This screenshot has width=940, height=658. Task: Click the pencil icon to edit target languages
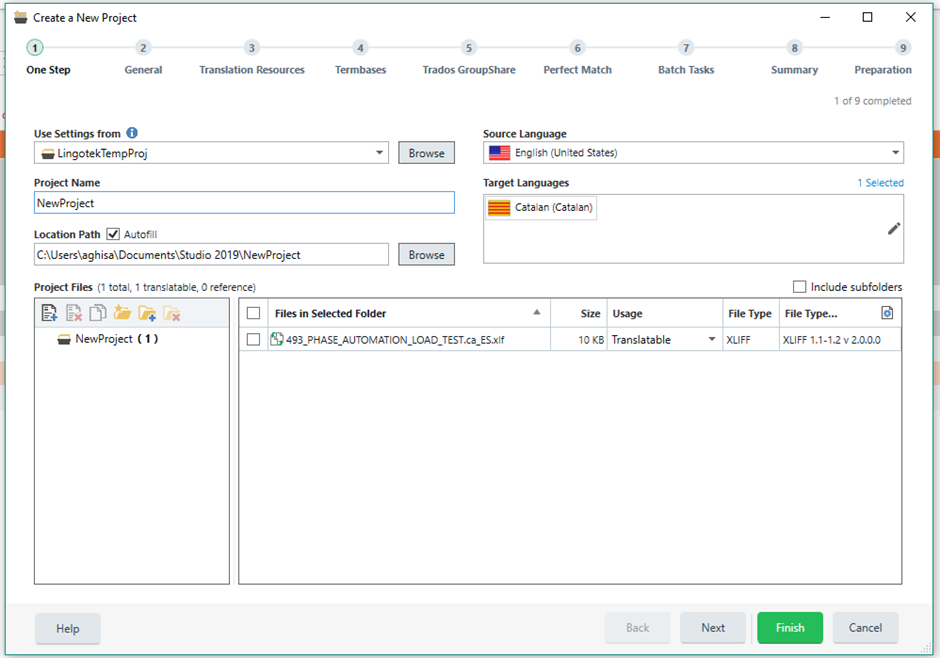(893, 228)
